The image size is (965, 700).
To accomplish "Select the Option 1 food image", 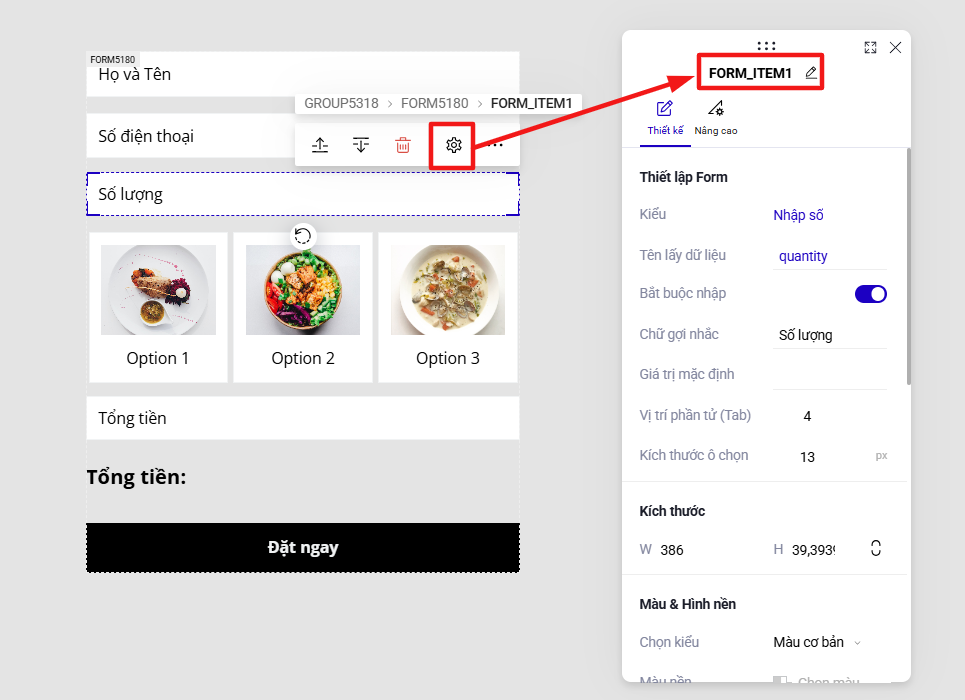I will click(158, 290).
